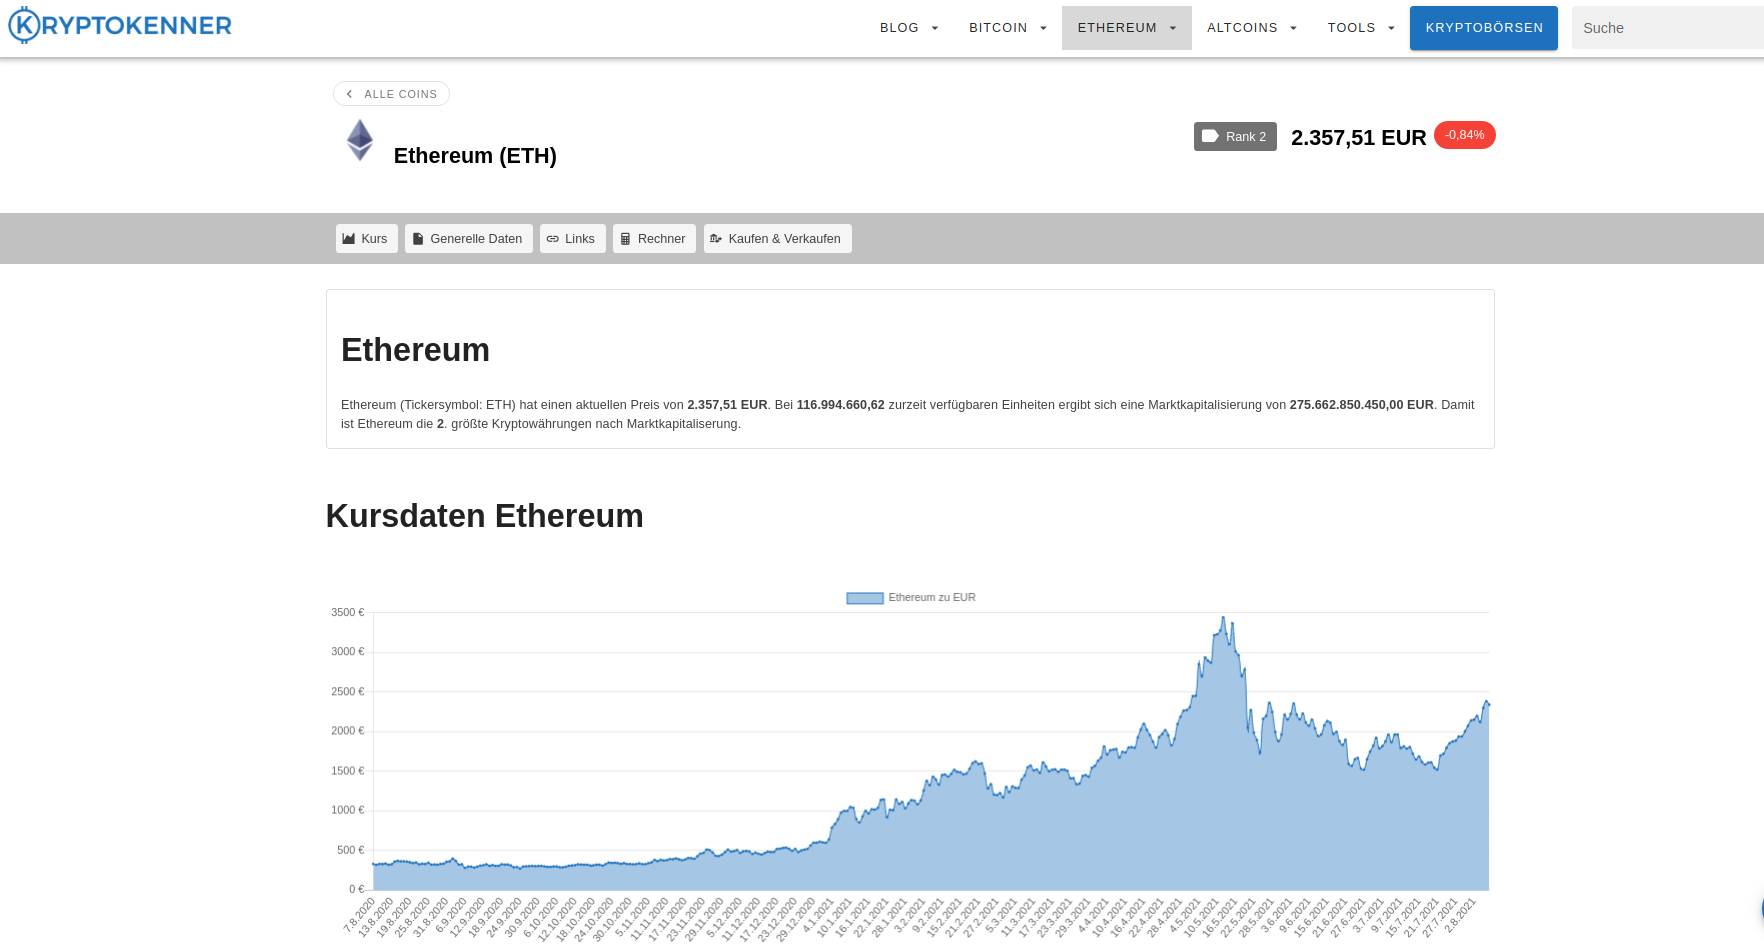
Task: Go back via Alle Coins button
Action: click(x=391, y=94)
